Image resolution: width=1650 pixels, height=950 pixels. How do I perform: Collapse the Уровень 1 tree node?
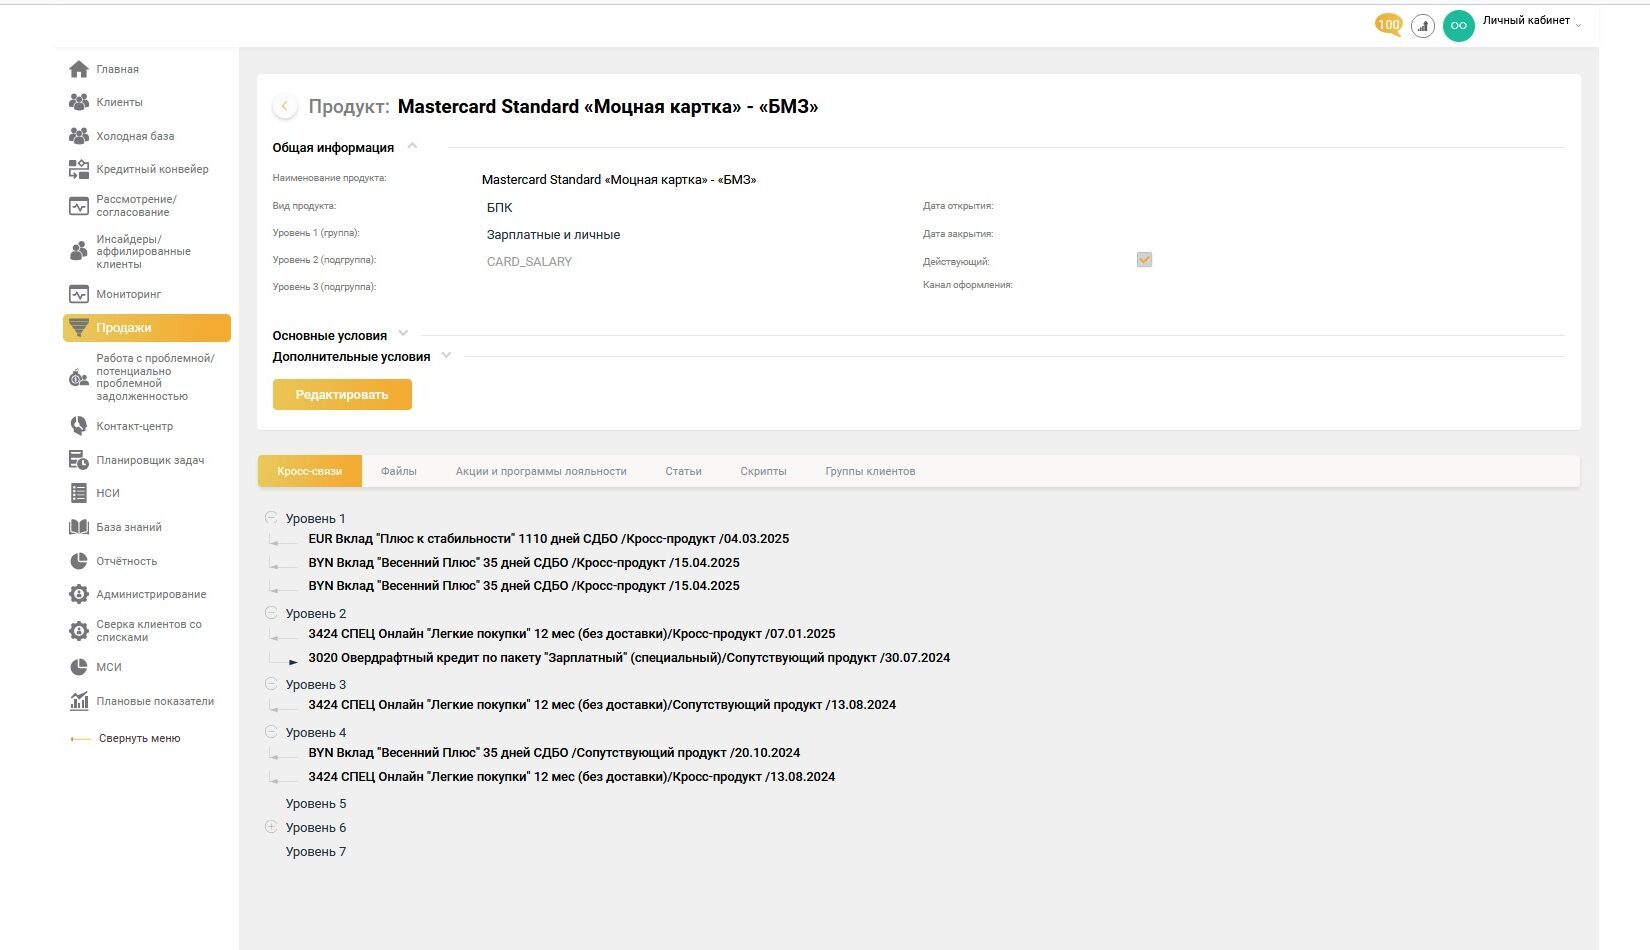pyautogui.click(x=271, y=517)
